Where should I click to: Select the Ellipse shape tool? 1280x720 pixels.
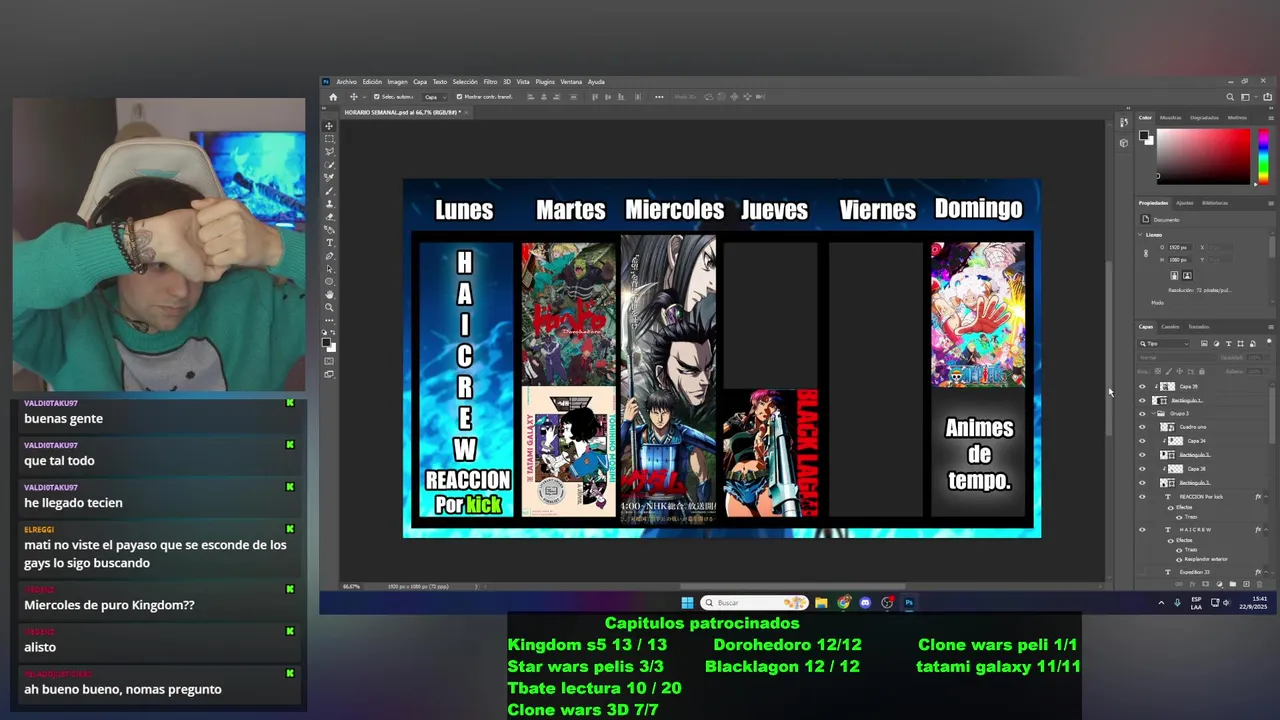pos(330,280)
